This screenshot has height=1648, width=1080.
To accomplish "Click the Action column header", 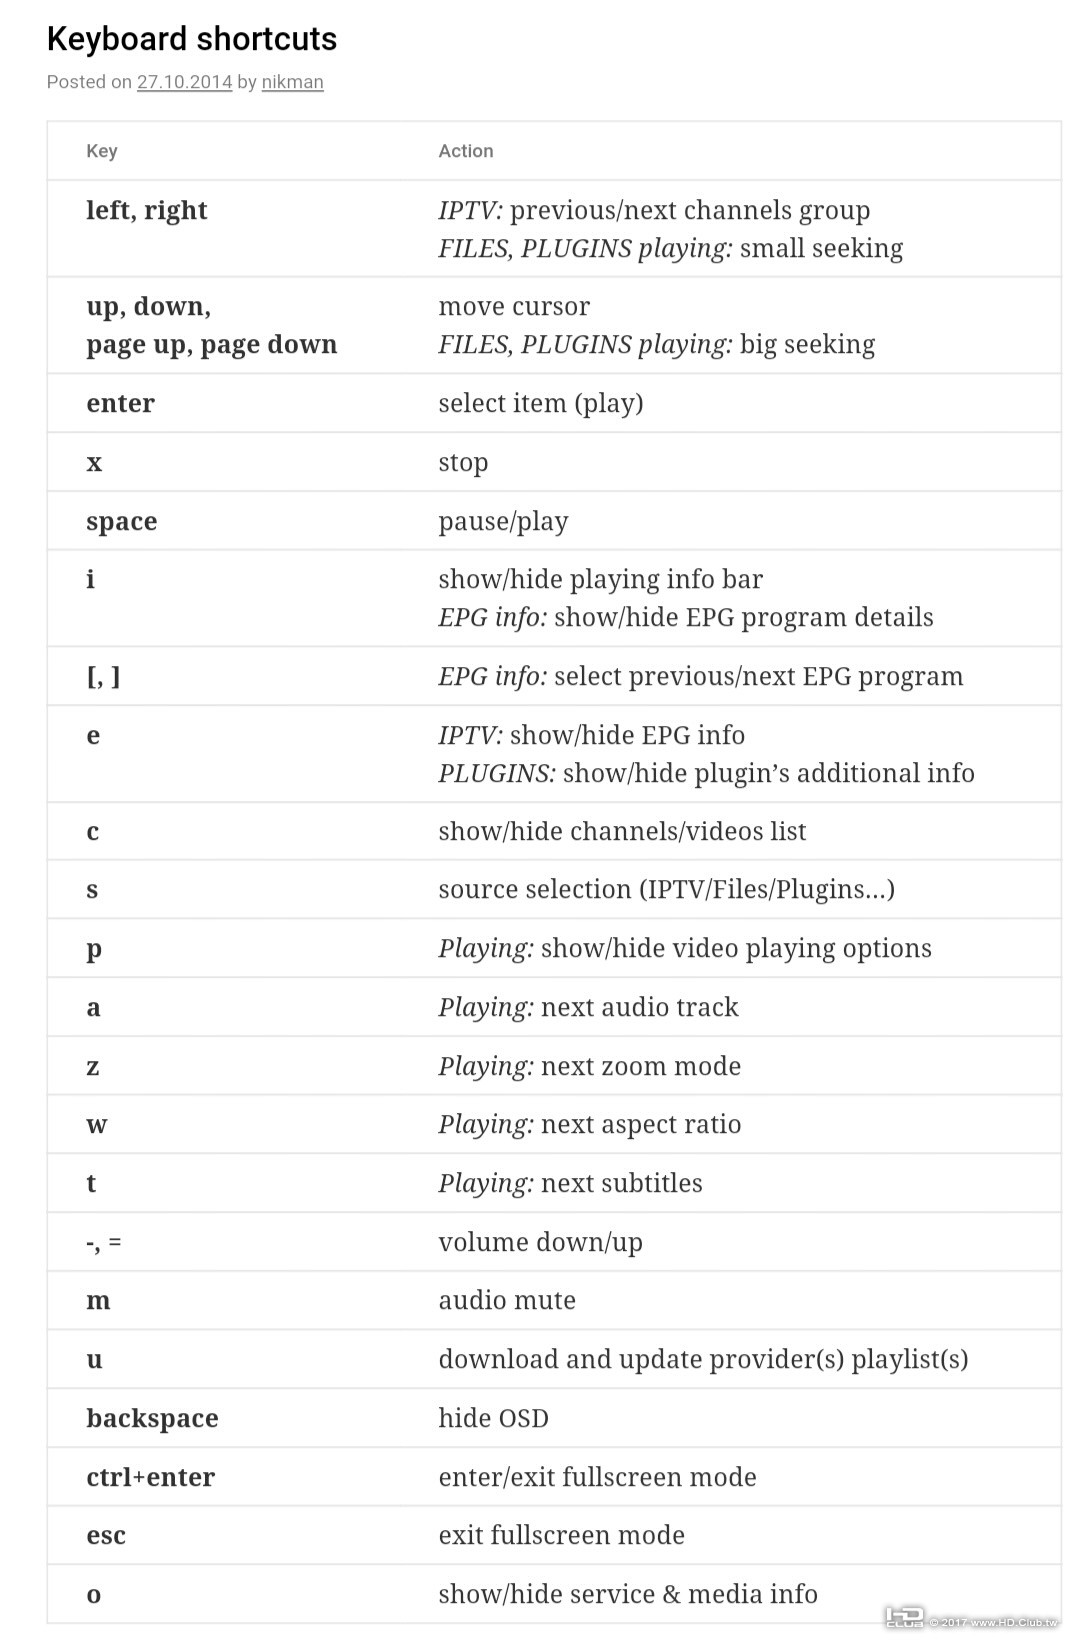I will click(x=466, y=151).
